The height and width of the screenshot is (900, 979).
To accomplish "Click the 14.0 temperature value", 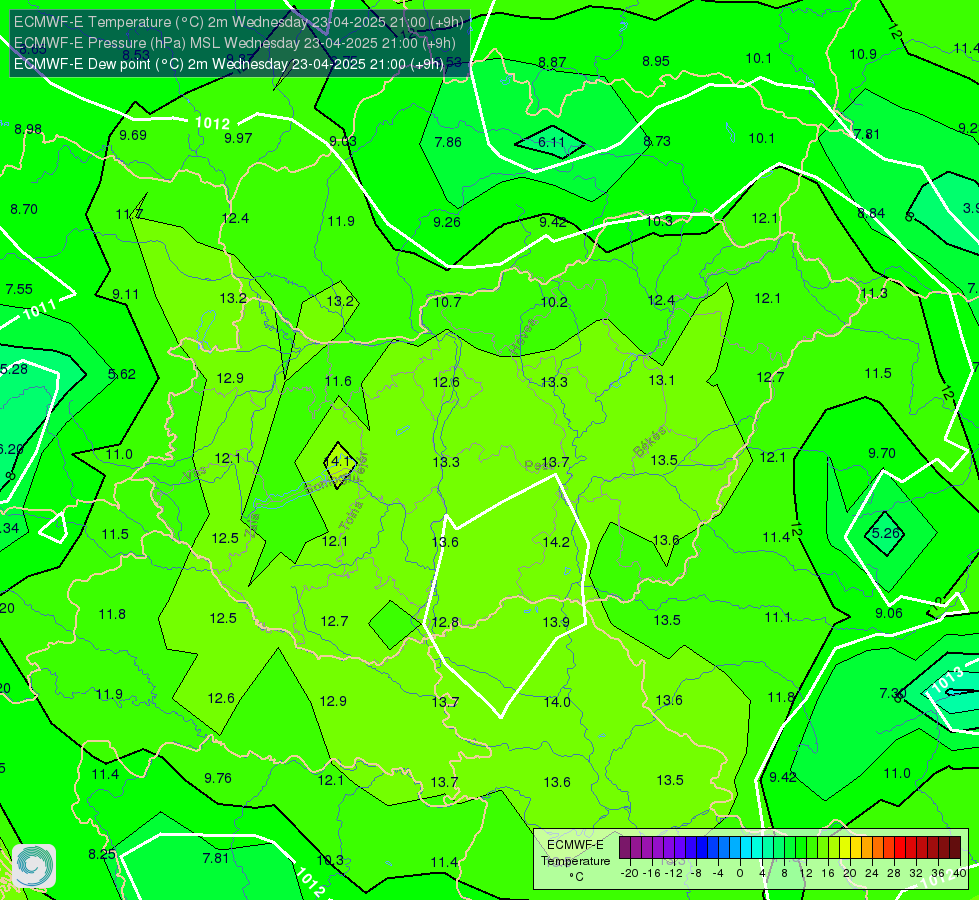I will [557, 702].
